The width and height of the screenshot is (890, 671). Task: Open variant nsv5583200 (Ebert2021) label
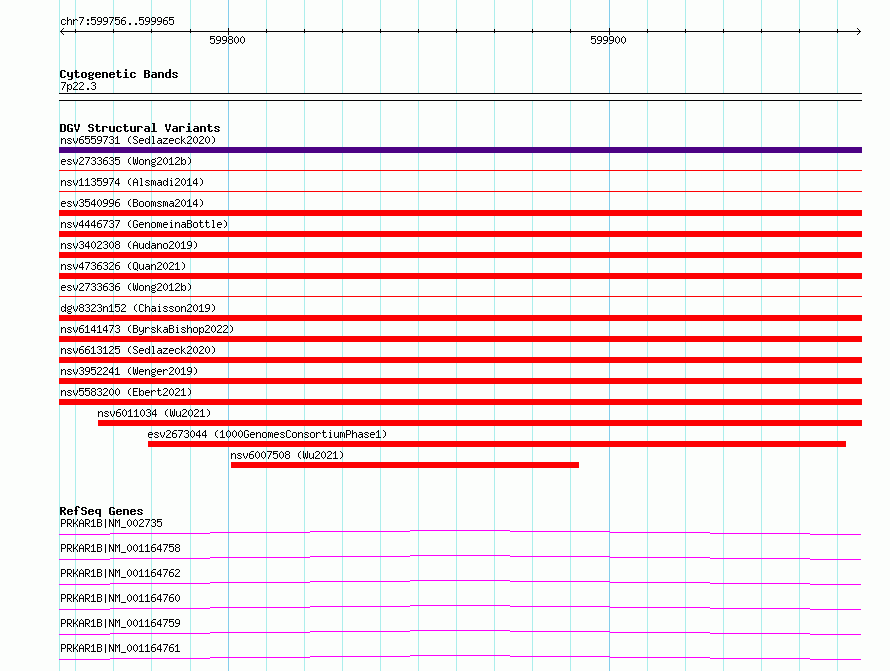126,392
